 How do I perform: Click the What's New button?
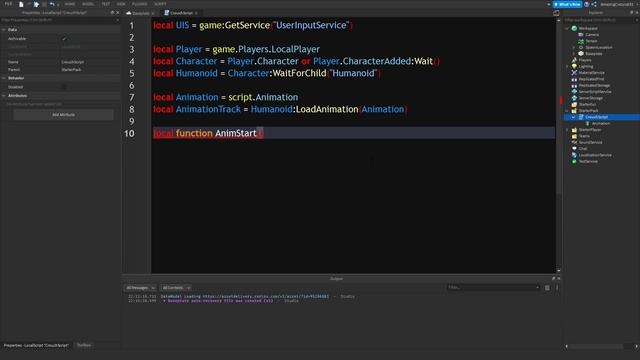pyautogui.click(x=567, y=4)
